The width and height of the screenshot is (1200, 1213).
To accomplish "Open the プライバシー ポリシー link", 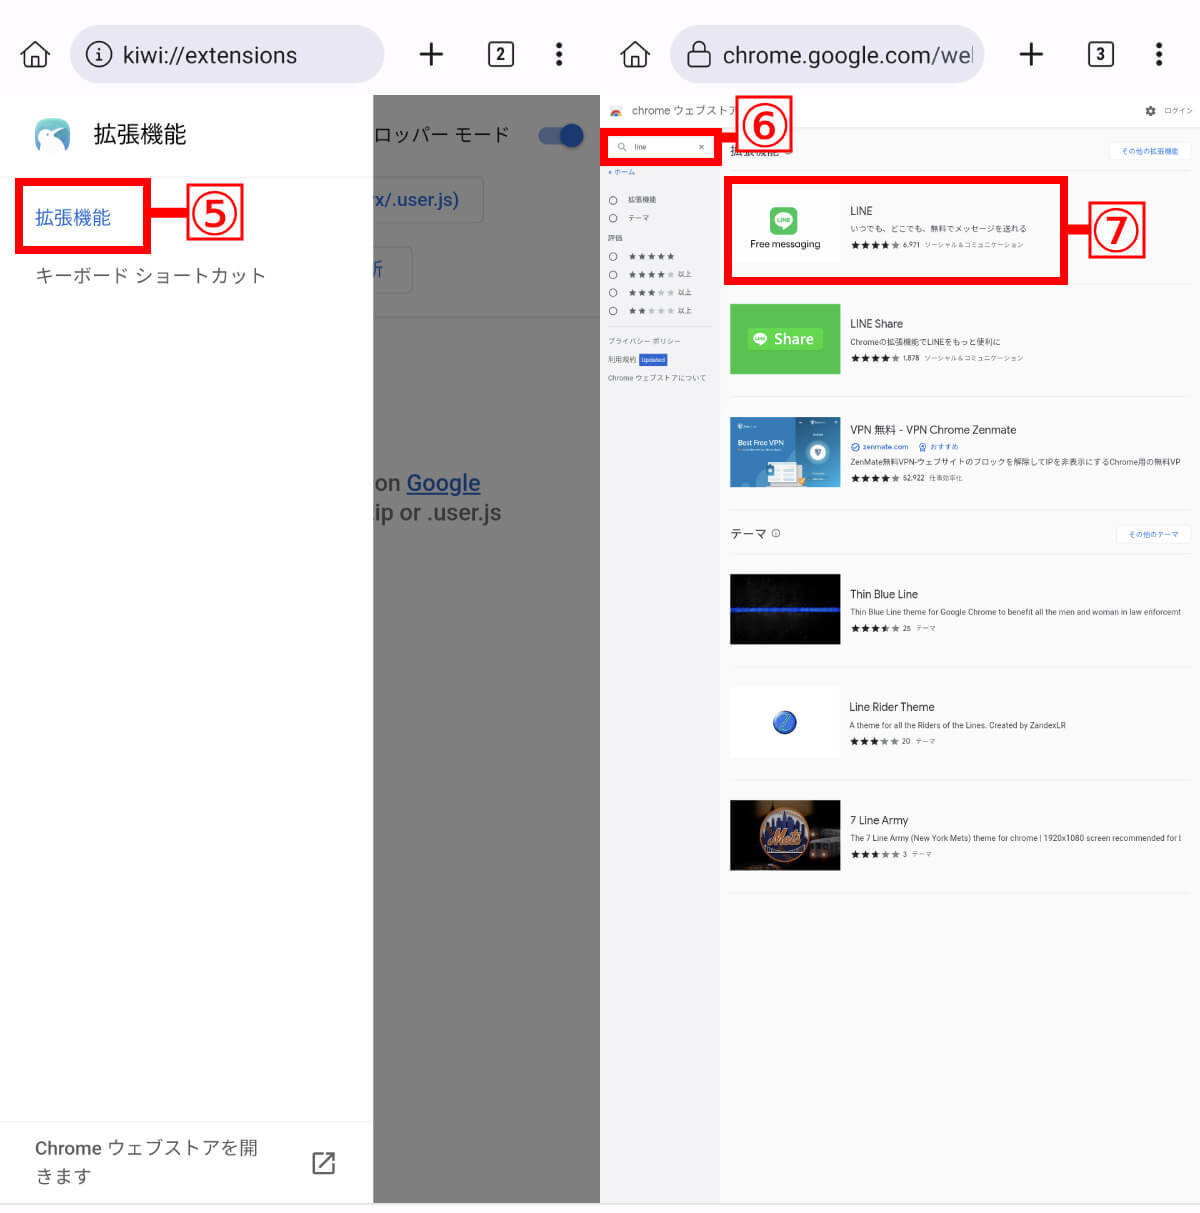I will pyautogui.click(x=644, y=341).
